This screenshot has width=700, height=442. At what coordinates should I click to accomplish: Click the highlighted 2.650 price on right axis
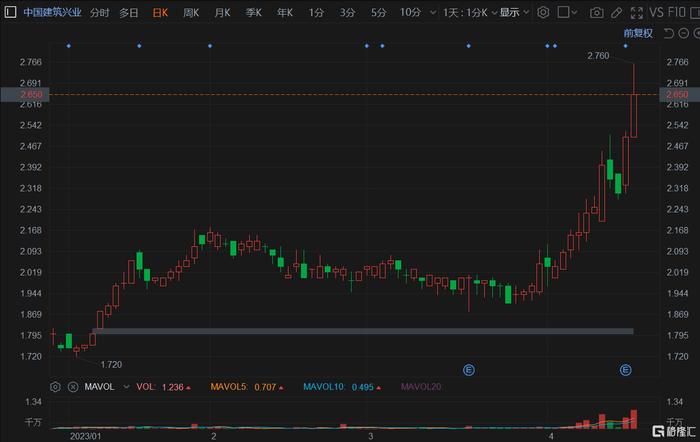pyautogui.click(x=679, y=95)
